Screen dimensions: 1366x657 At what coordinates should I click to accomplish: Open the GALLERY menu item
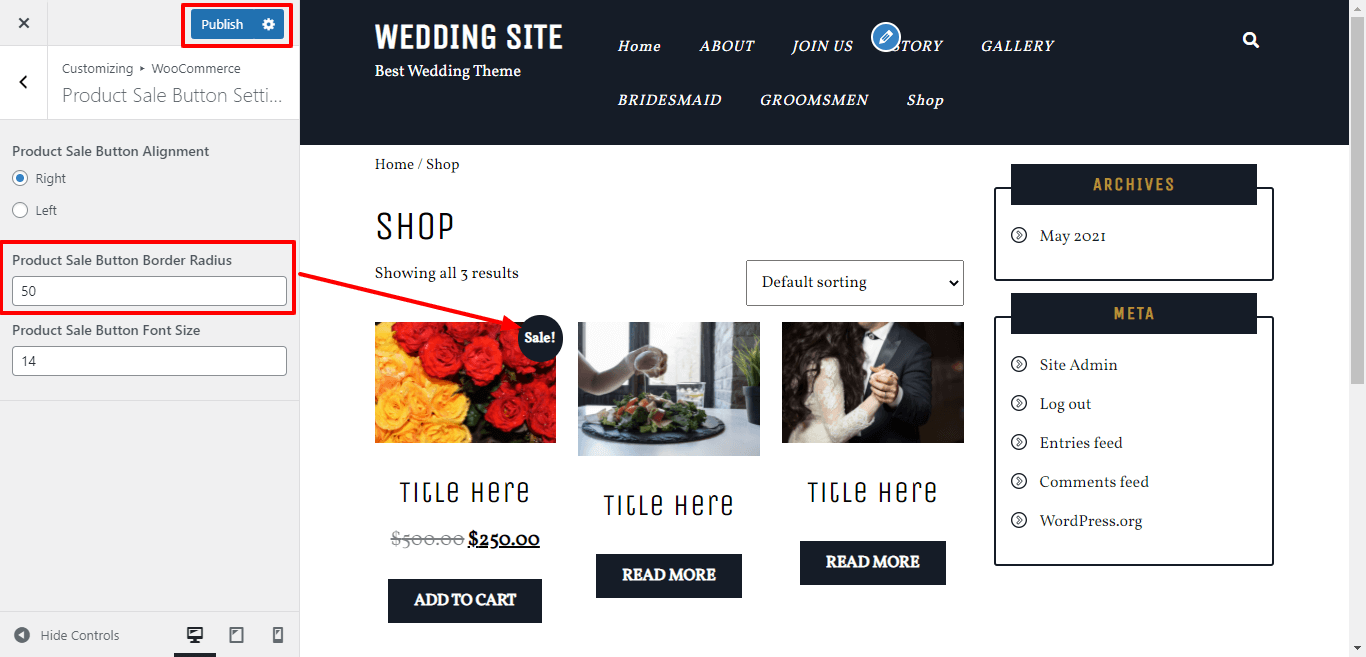(1017, 46)
